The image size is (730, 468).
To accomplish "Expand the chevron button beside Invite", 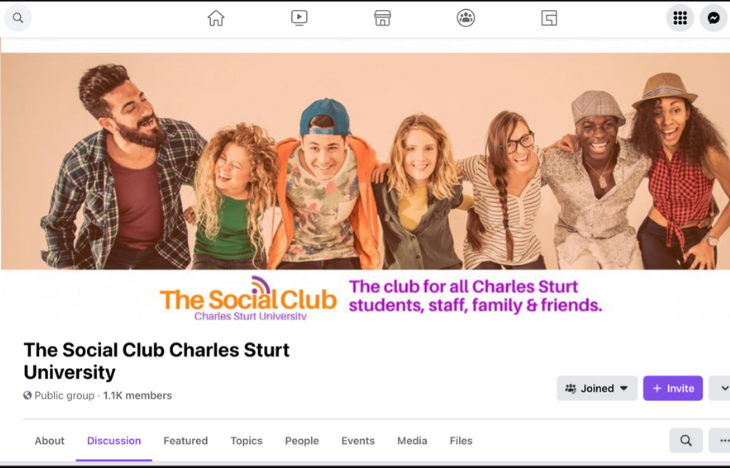I will (x=720, y=388).
